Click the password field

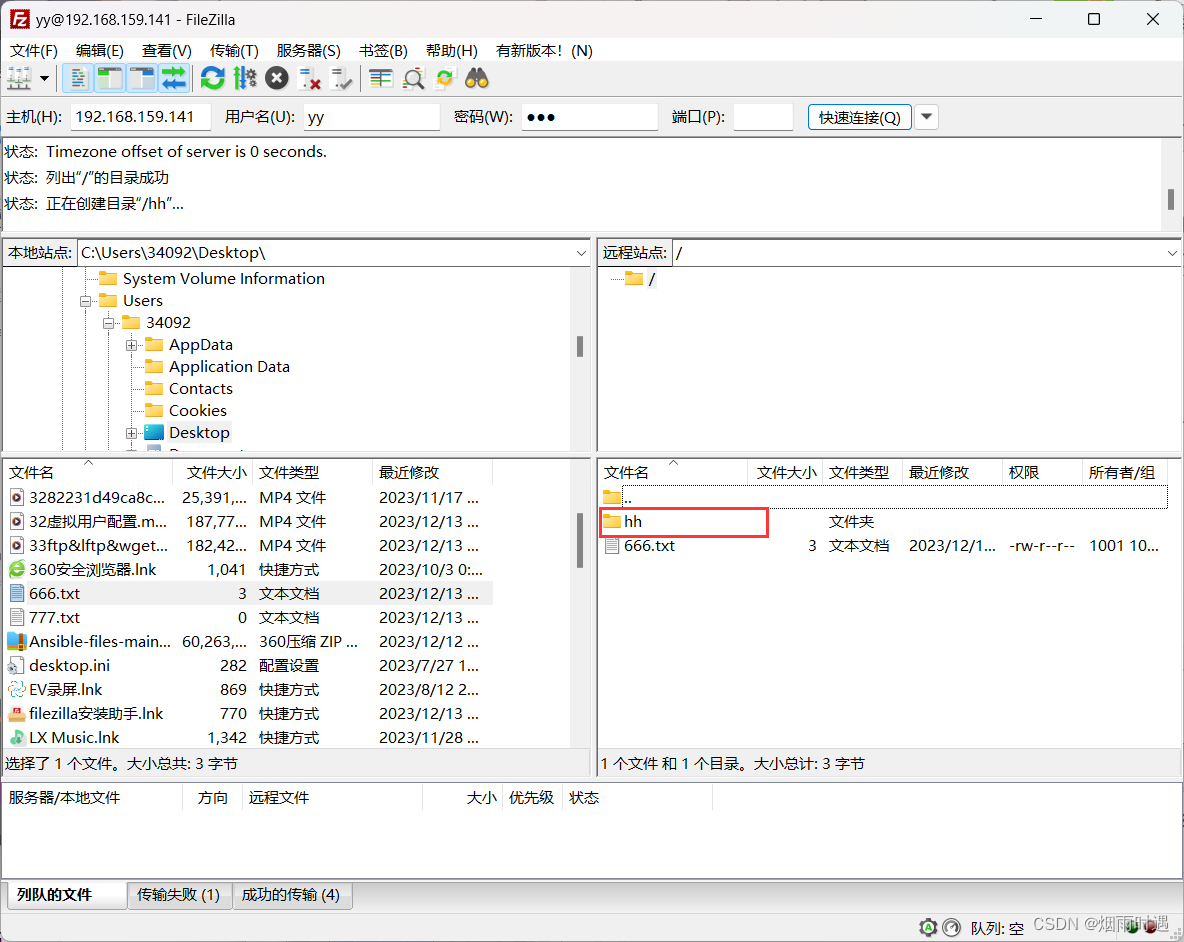(589, 117)
